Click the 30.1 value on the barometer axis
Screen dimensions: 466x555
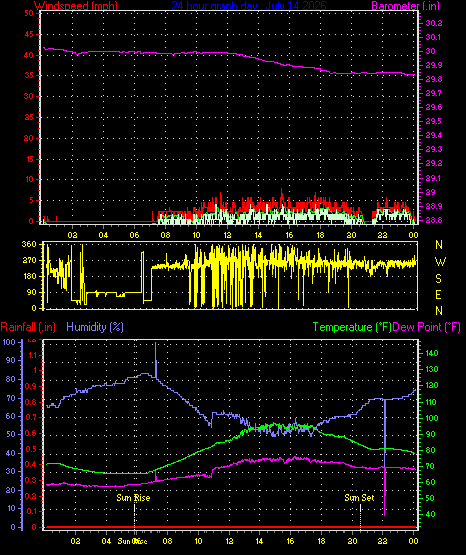434,37
